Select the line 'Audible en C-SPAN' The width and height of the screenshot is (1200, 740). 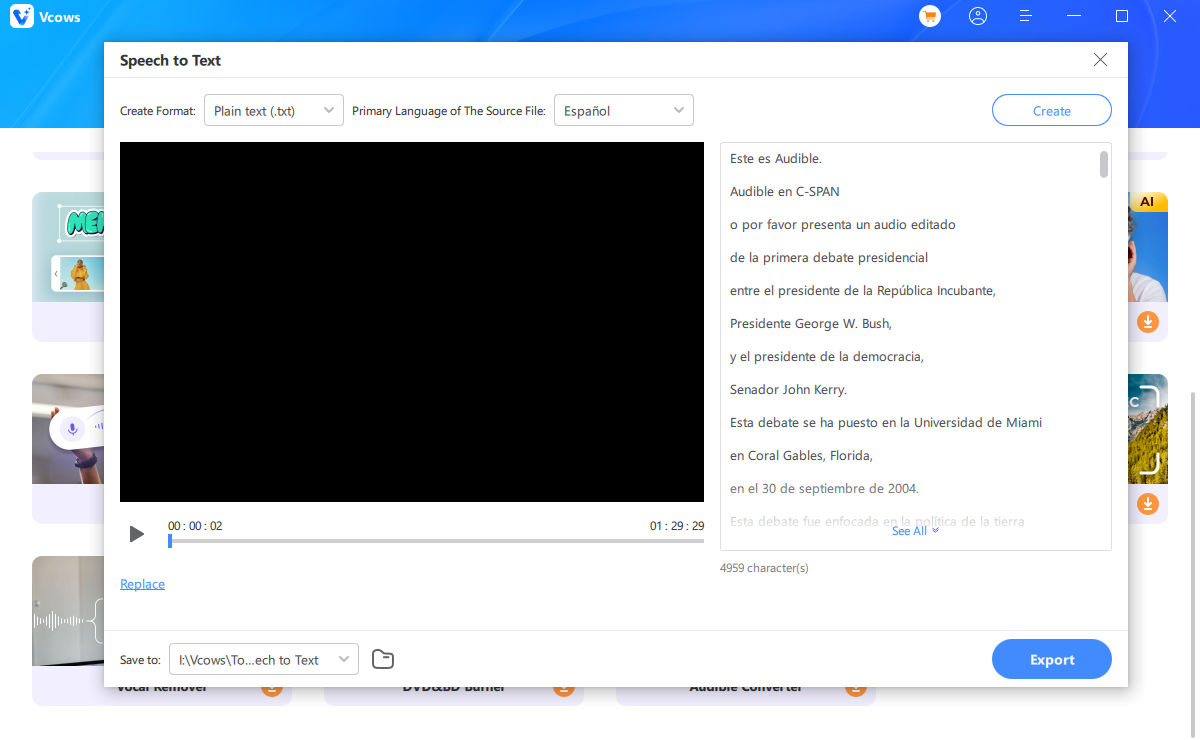click(785, 191)
